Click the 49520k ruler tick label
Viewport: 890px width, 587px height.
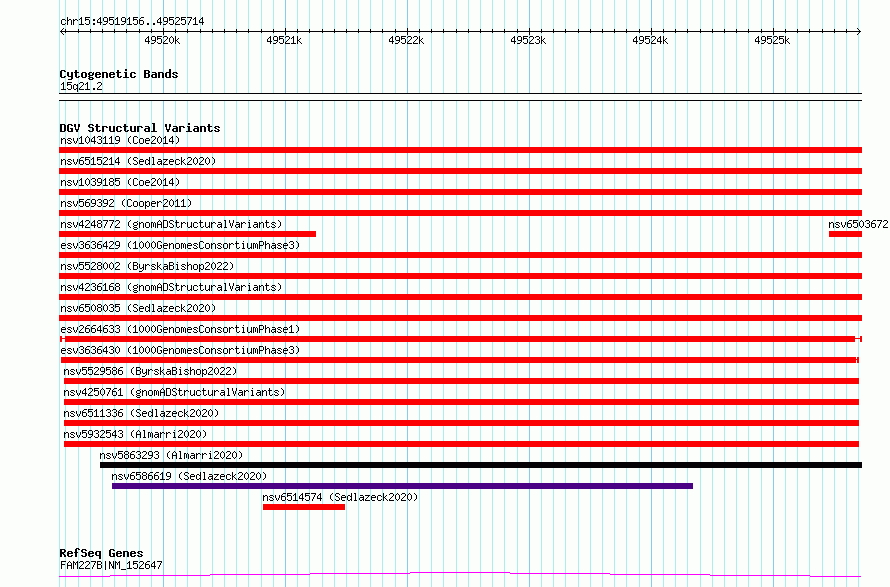click(162, 40)
